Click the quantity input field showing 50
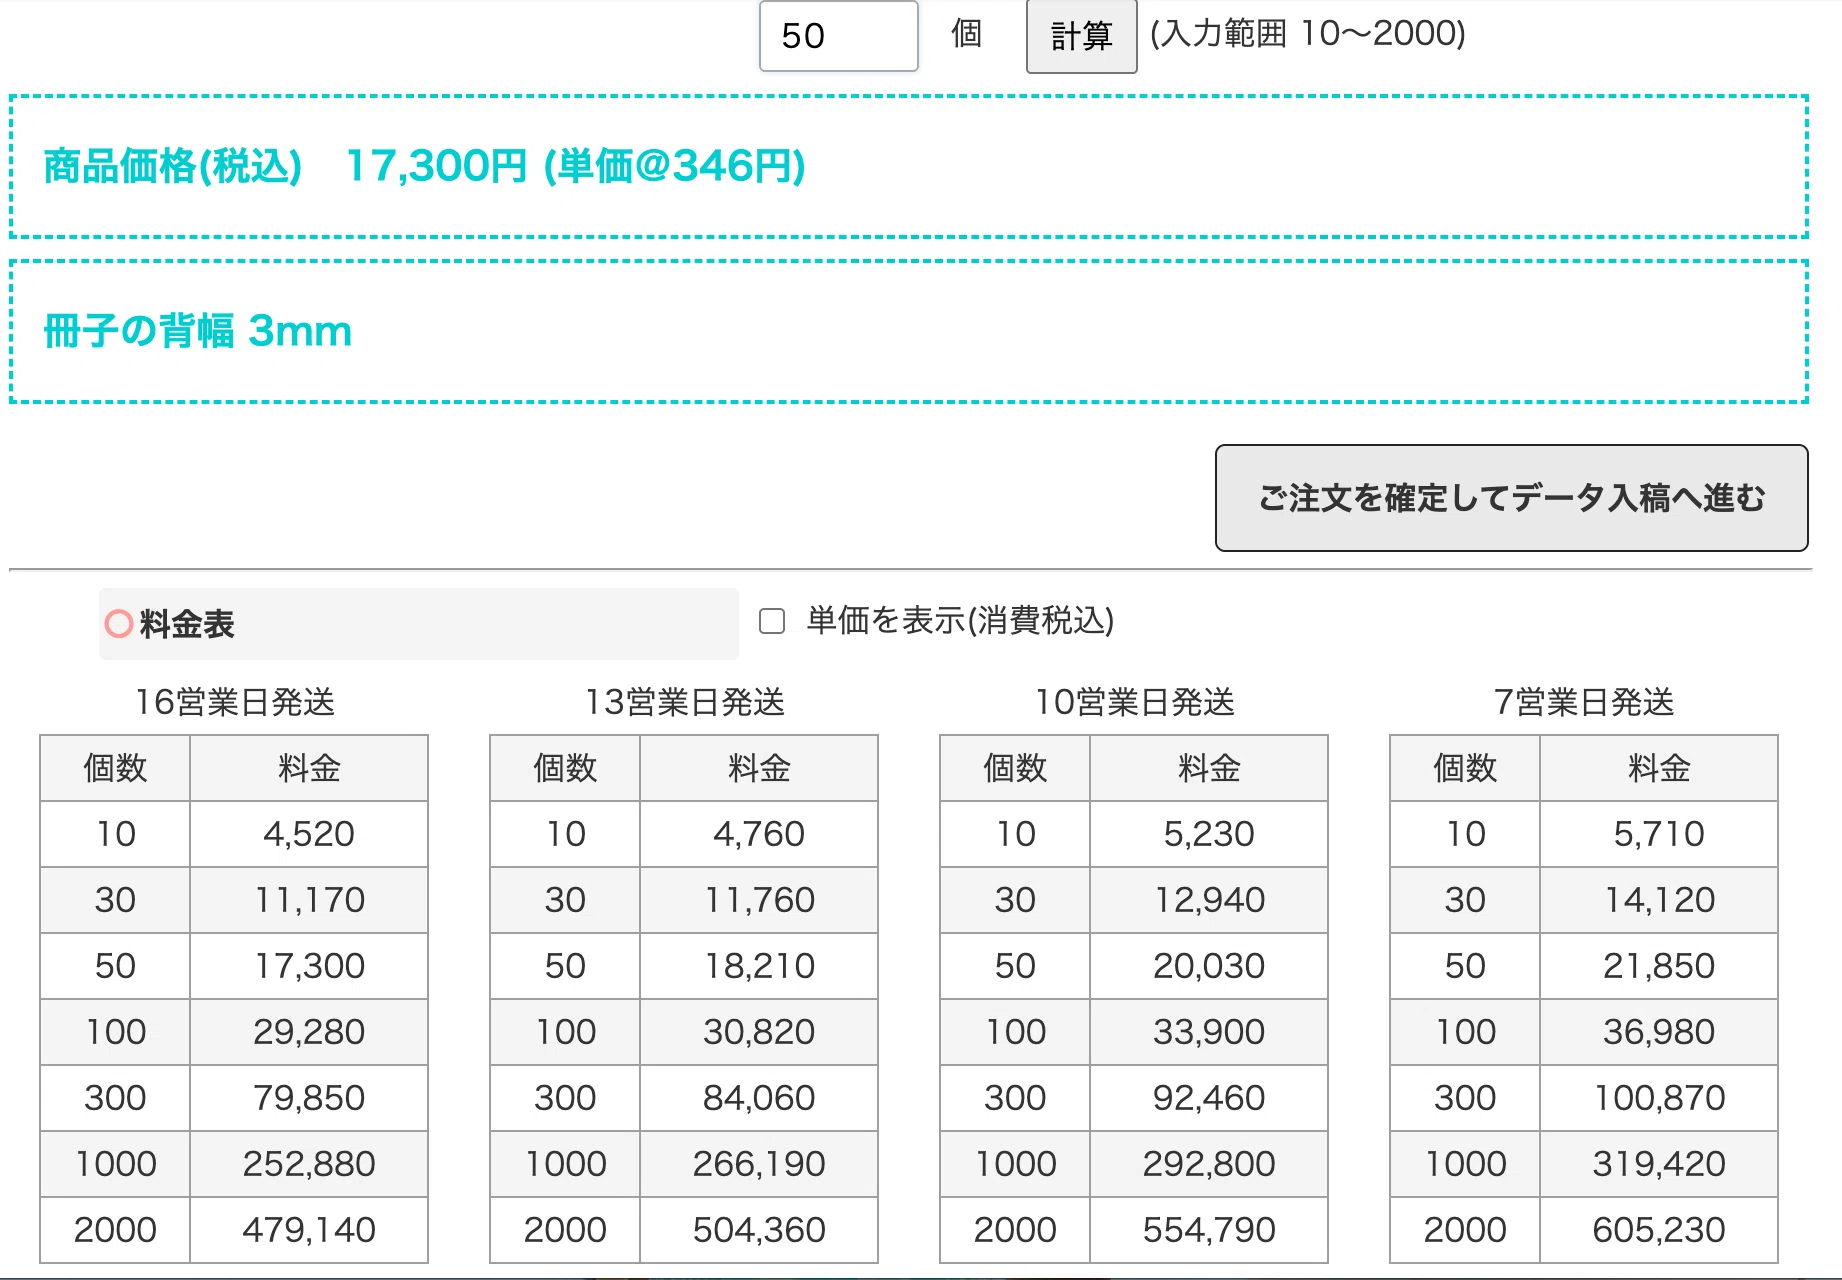This screenshot has width=1842, height=1280. (x=838, y=36)
